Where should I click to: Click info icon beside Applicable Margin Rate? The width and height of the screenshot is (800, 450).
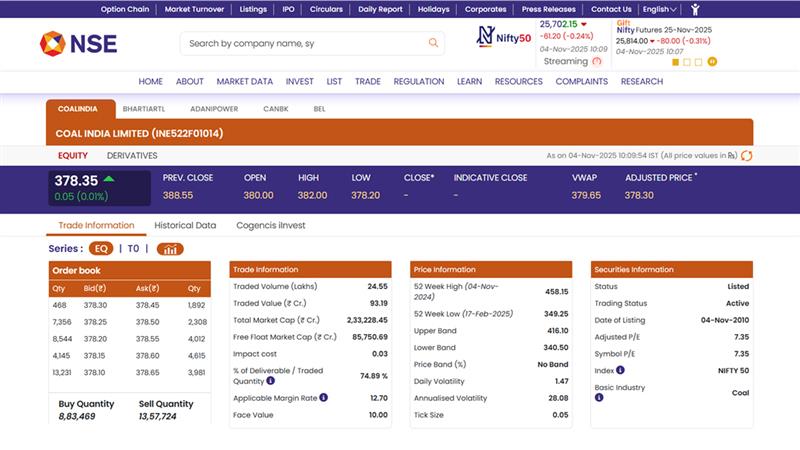coord(326,398)
